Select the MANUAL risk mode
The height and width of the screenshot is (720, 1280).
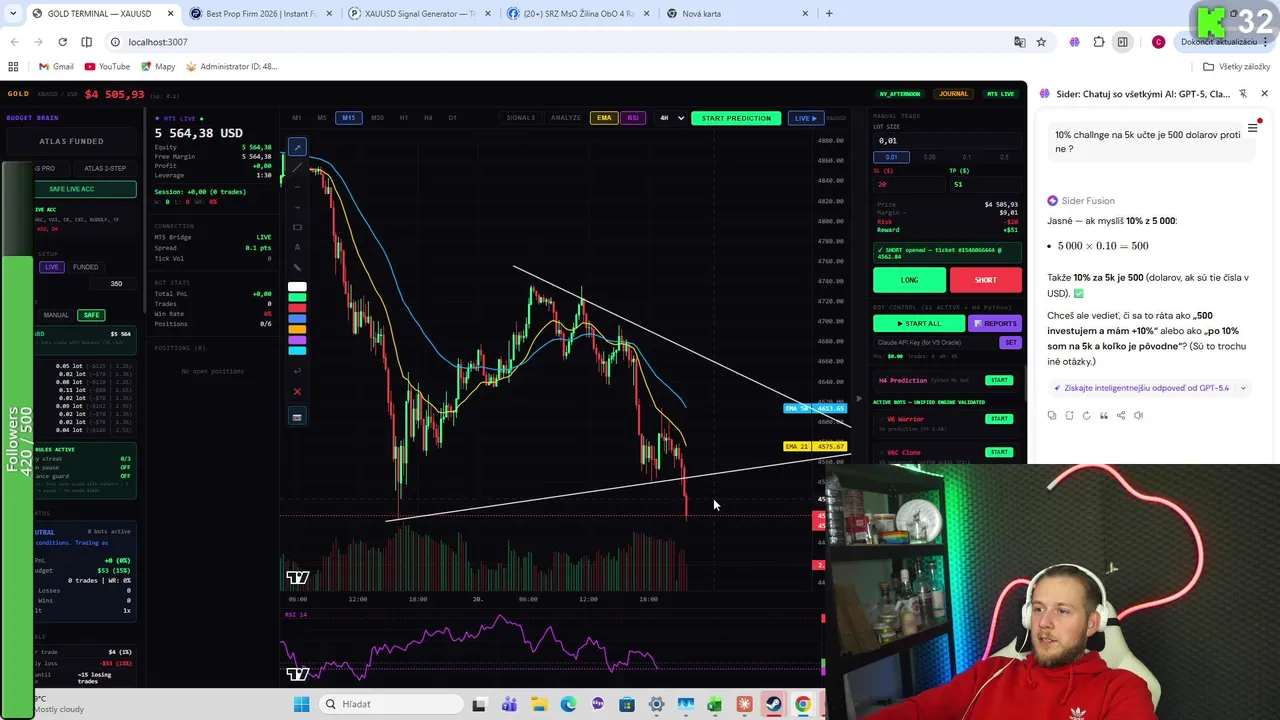[56, 315]
